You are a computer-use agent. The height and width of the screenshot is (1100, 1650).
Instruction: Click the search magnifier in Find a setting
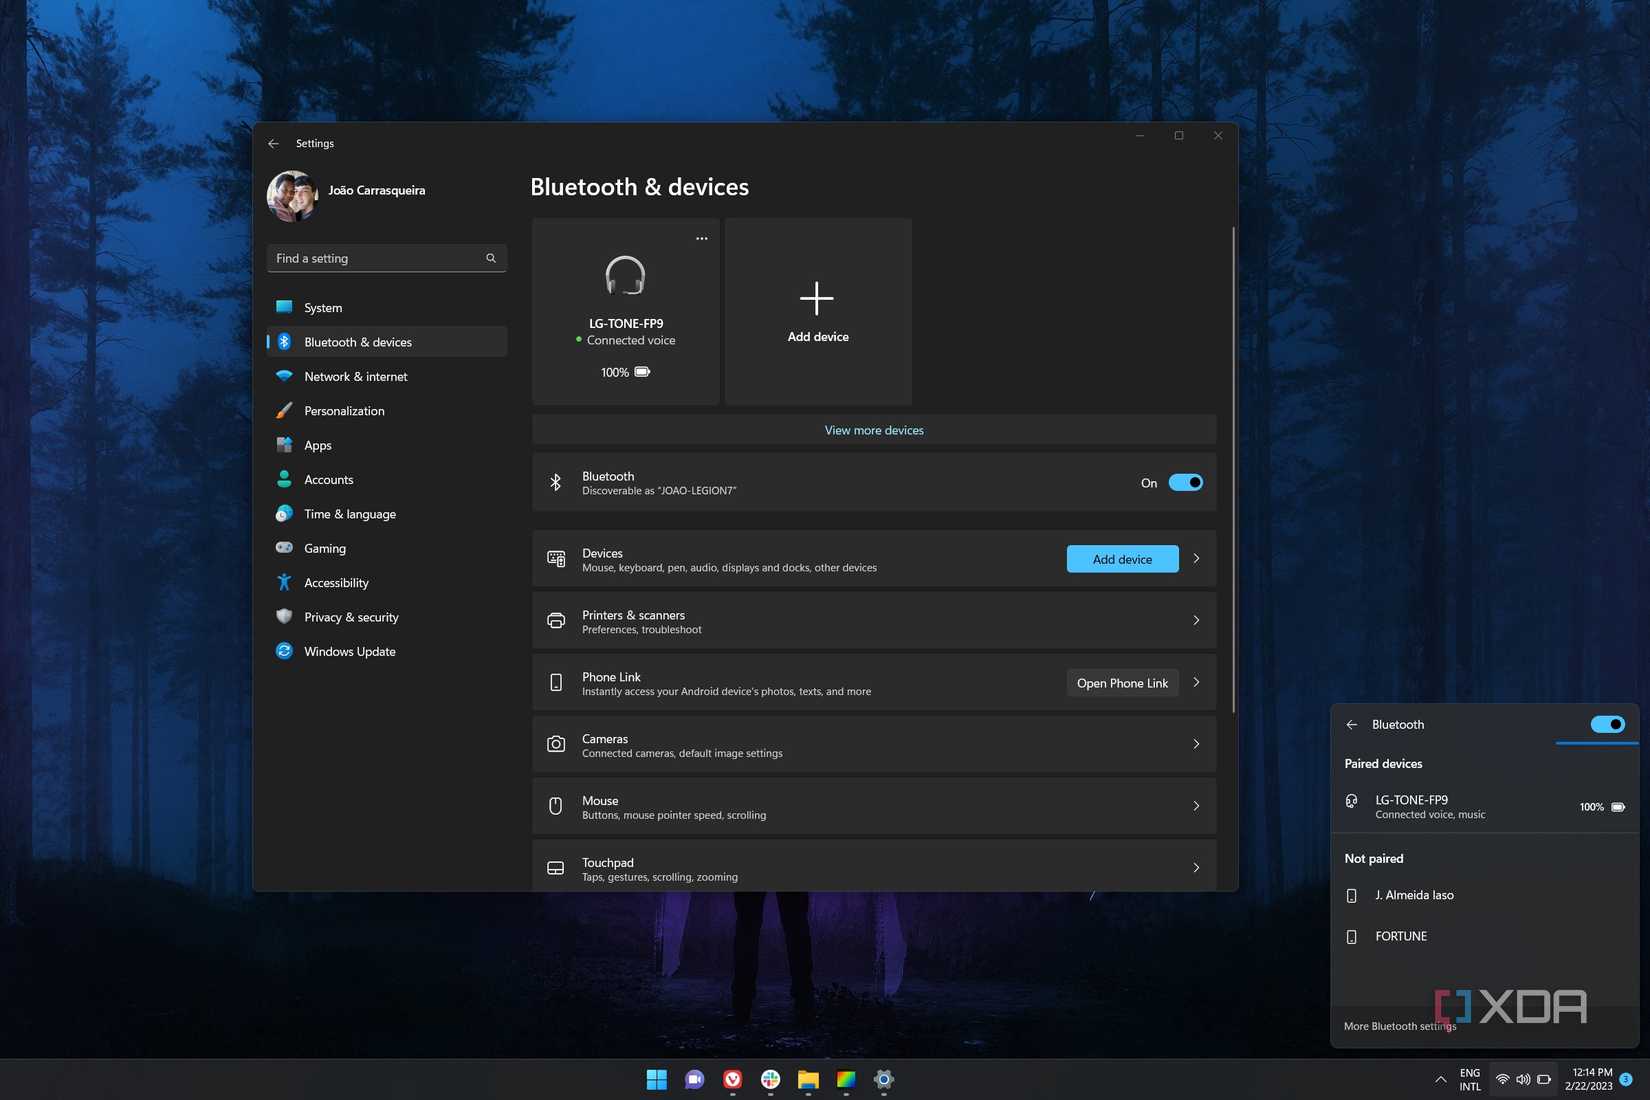coord(491,258)
